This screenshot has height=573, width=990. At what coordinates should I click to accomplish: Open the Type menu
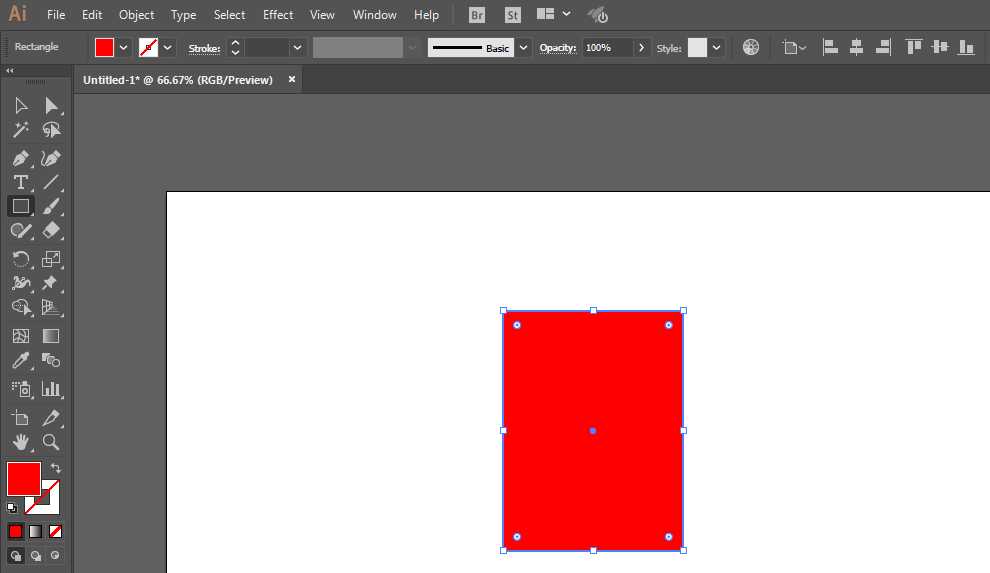(x=184, y=15)
